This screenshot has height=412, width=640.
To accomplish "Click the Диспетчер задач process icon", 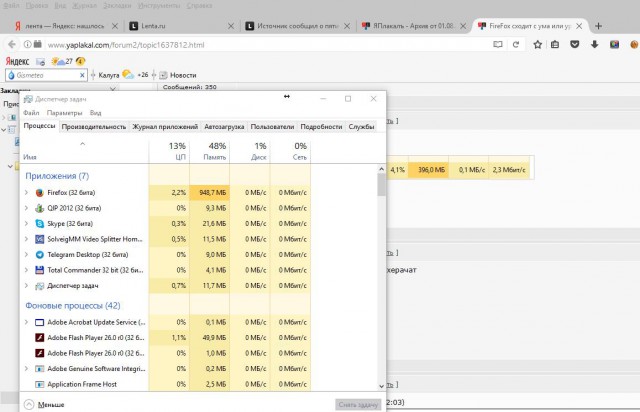I will 39,286.
